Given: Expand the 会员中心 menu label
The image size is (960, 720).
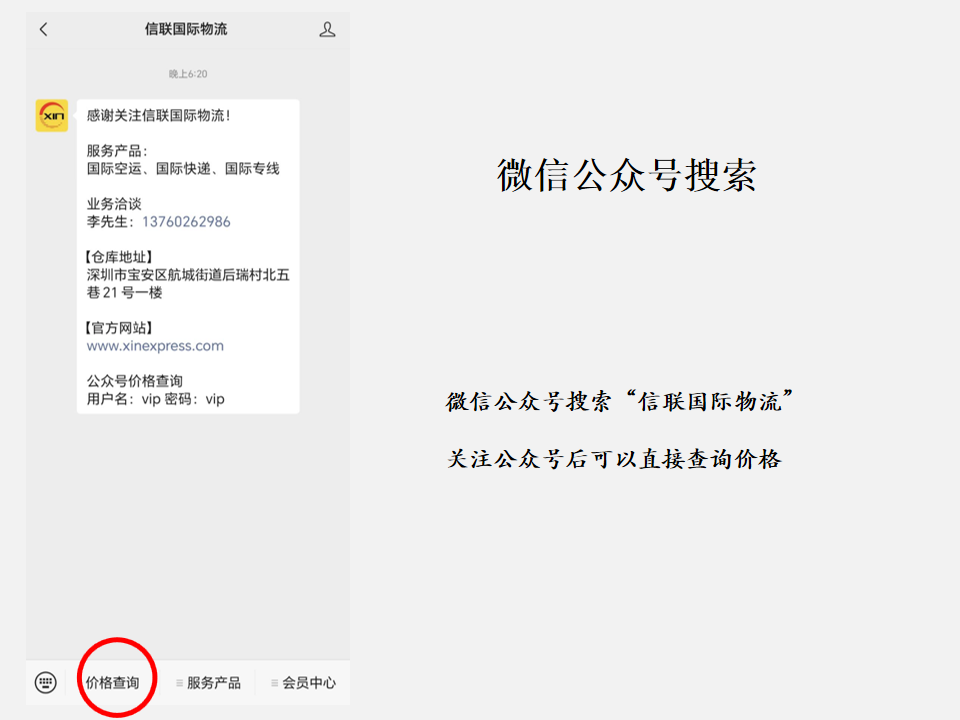Looking at the screenshot, I should 309,683.
